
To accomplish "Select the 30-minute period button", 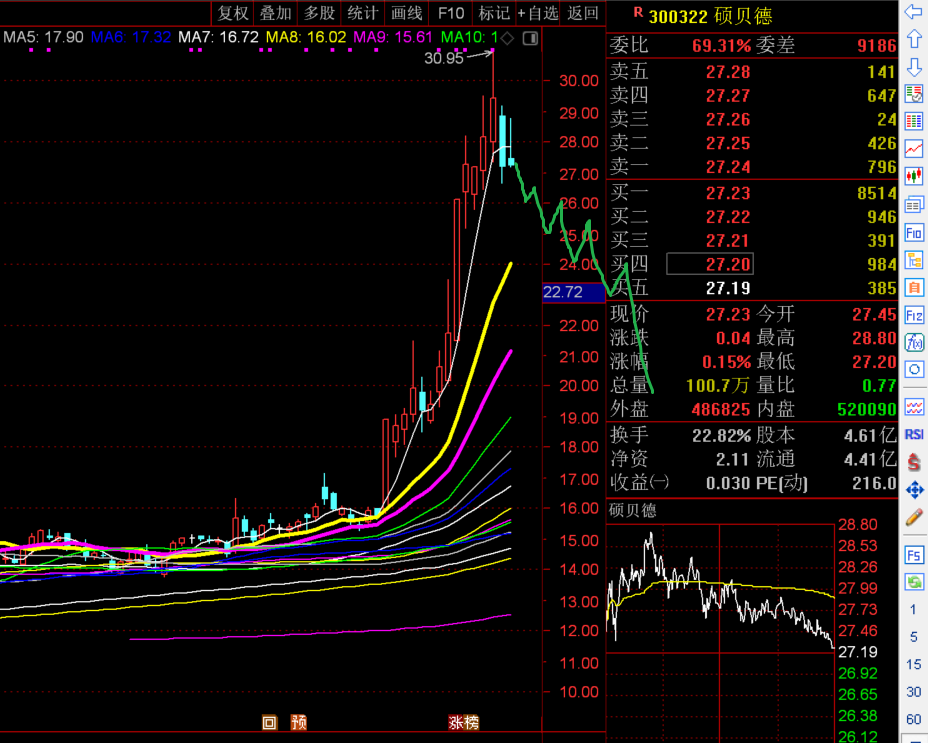I will pos(913,691).
